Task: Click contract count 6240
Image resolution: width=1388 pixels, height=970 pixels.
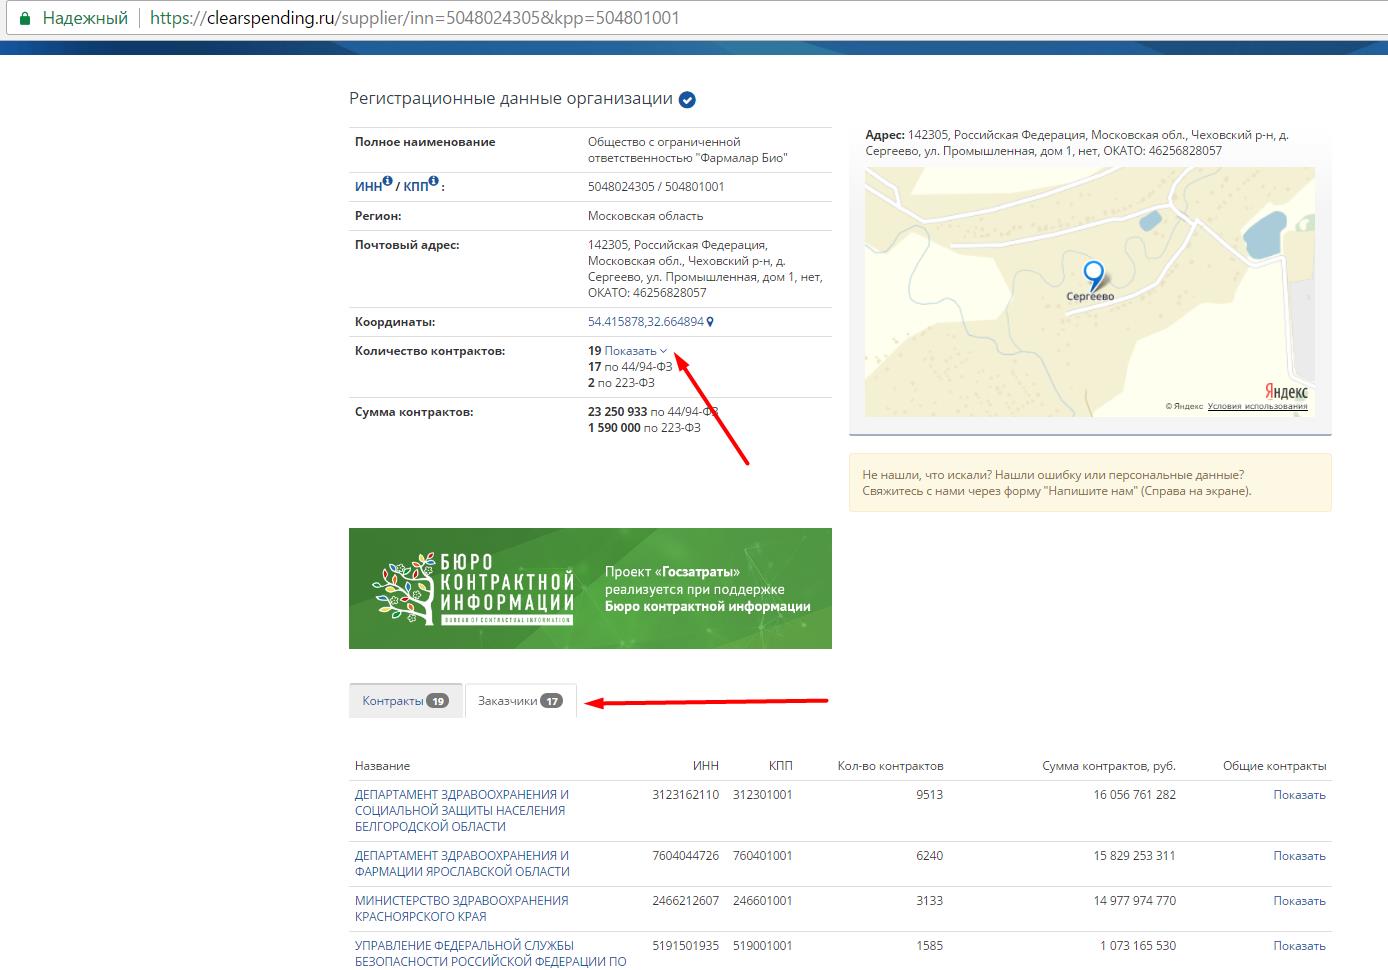Action: [929, 856]
